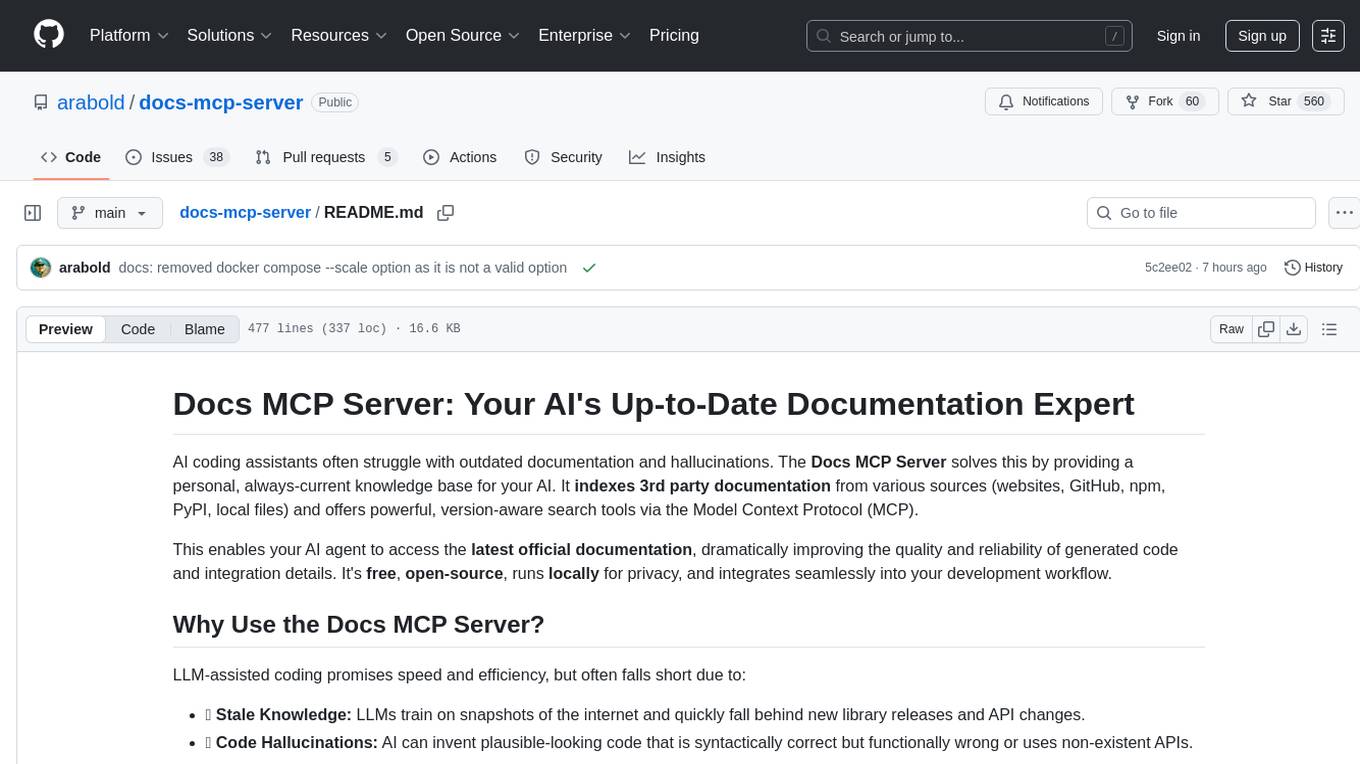Open the Notifications sign-in prompt
Screen dimensions: 1360x764
[x=1044, y=102]
